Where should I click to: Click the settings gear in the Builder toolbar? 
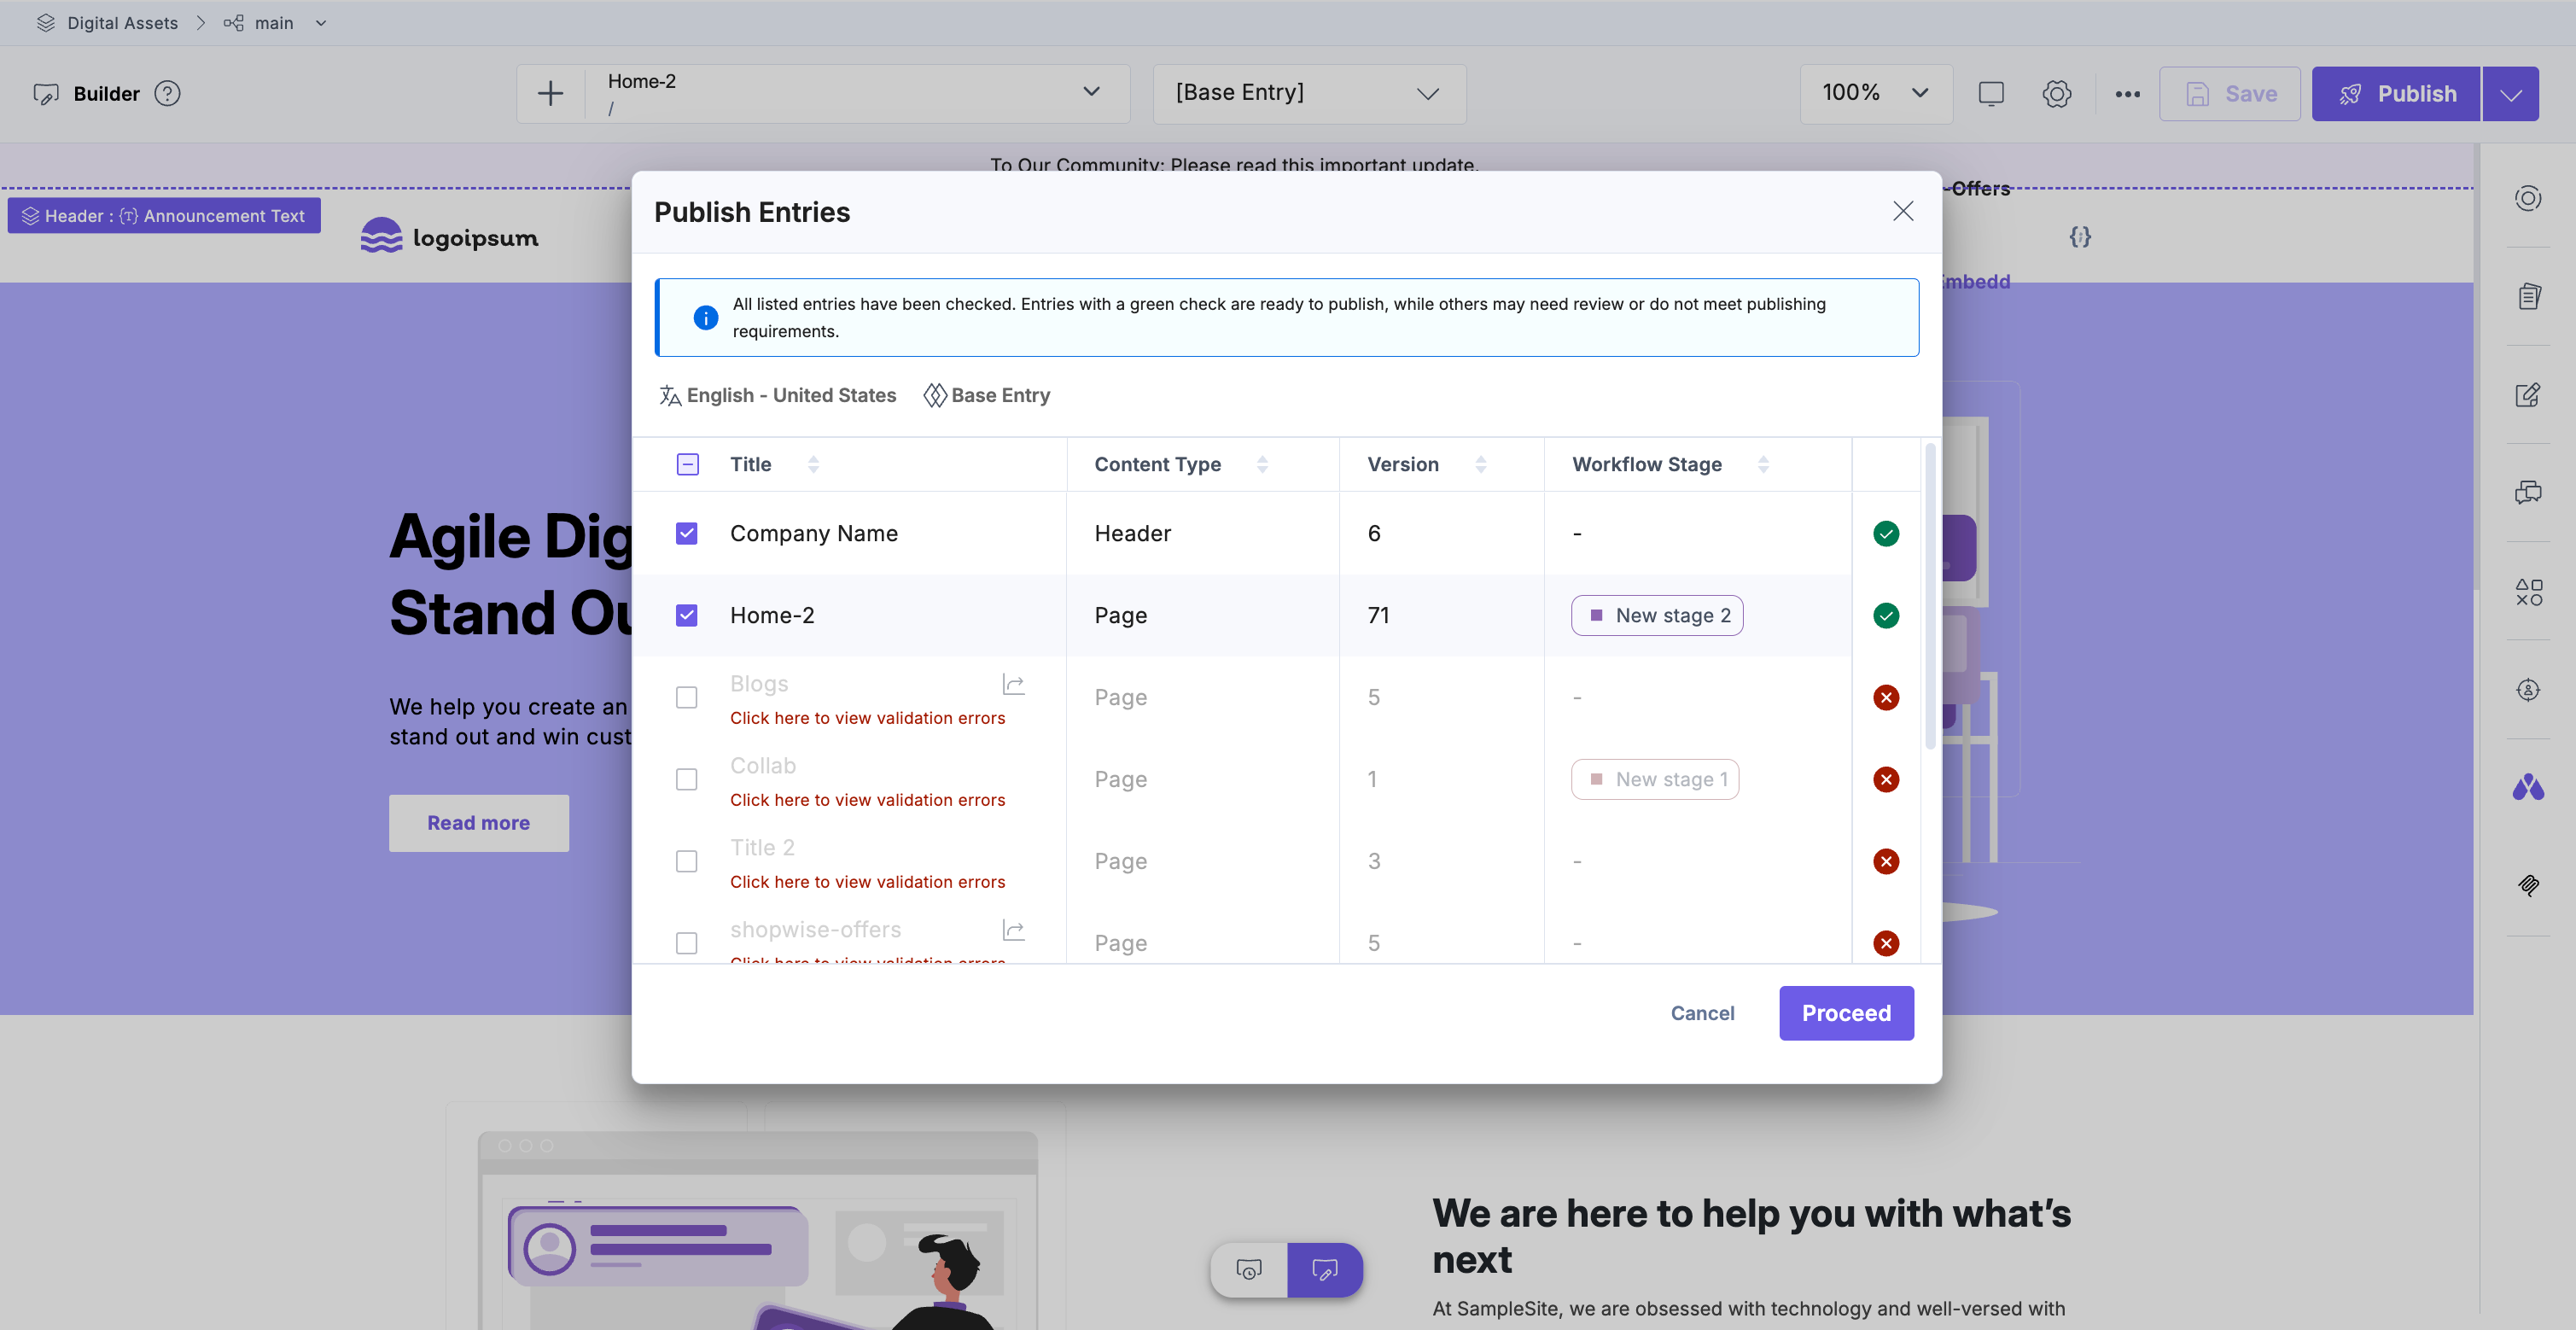(2056, 94)
